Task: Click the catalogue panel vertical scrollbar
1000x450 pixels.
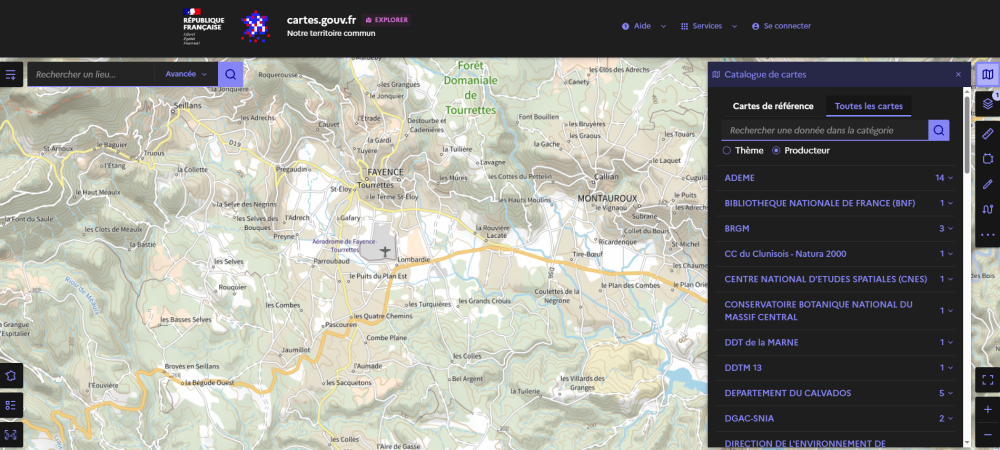Action: point(967,134)
